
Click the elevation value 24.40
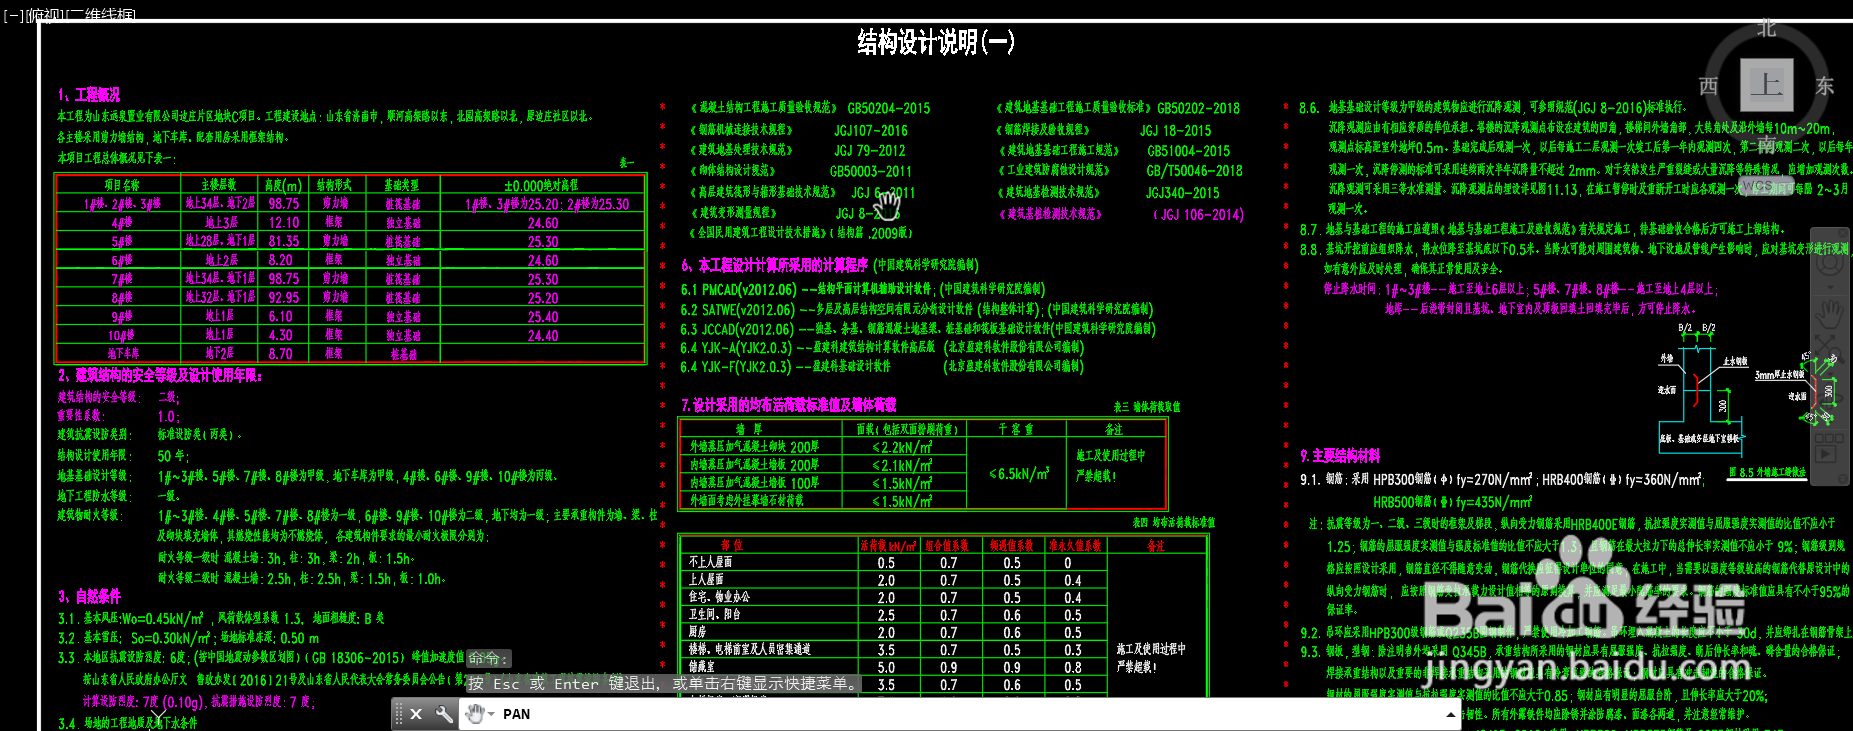click(543, 336)
